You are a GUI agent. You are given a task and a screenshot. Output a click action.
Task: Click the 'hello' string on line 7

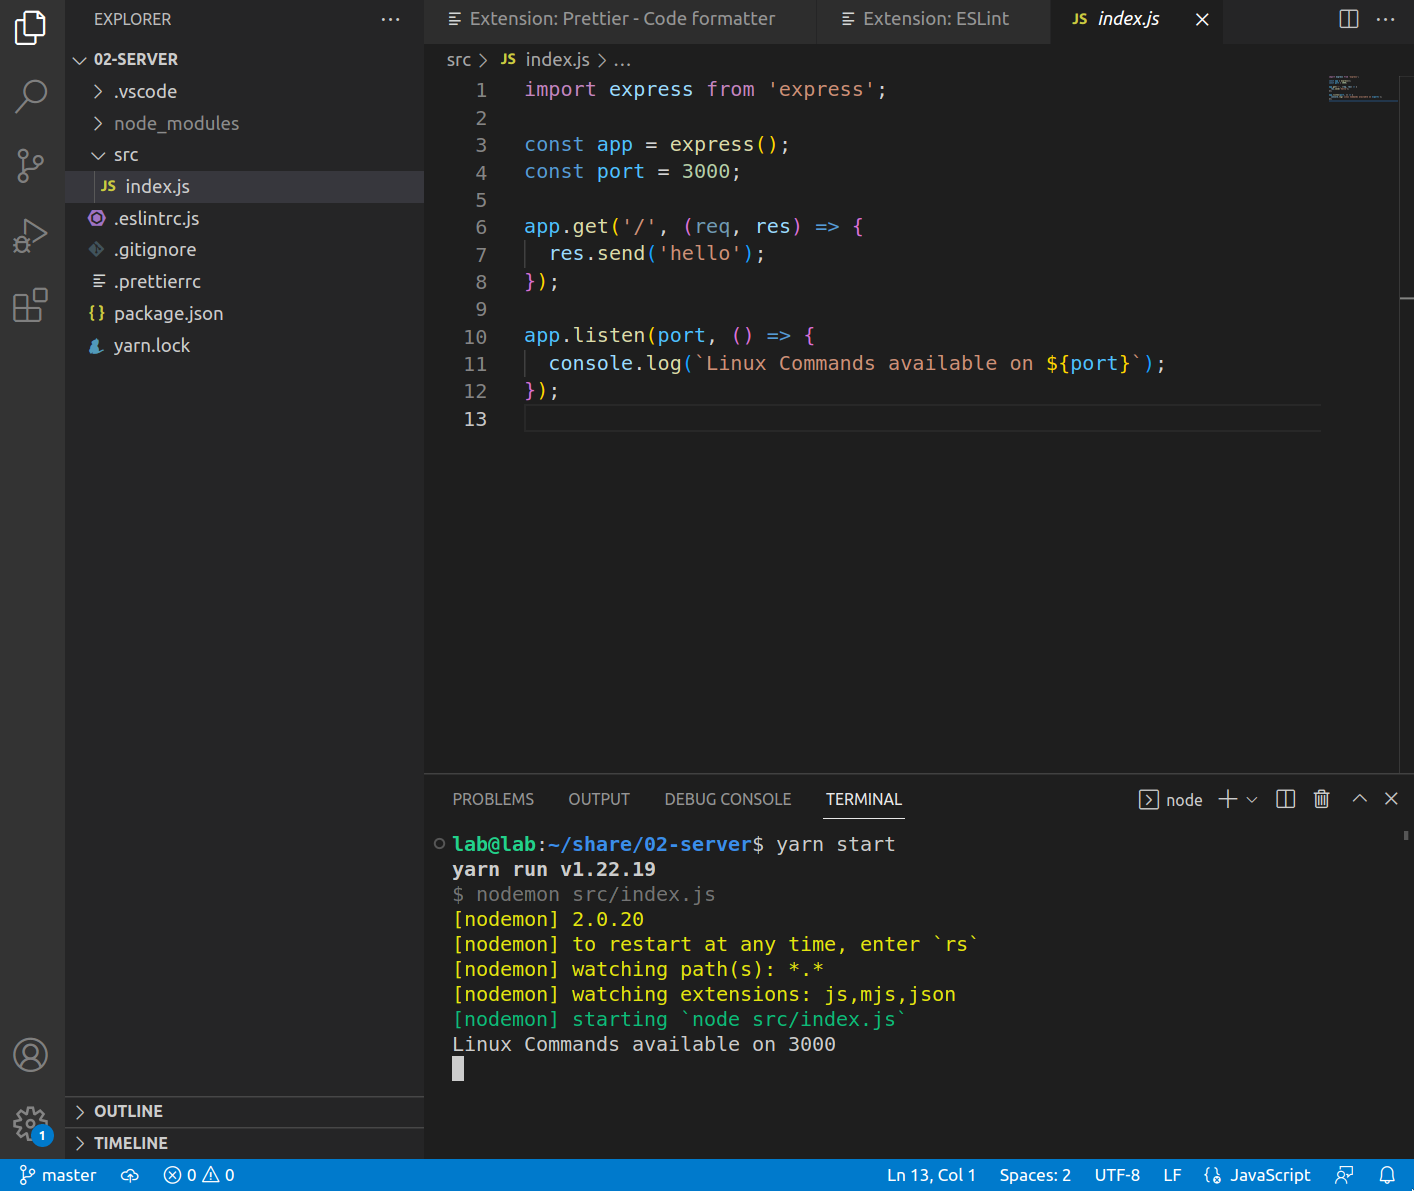coord(700,254)
